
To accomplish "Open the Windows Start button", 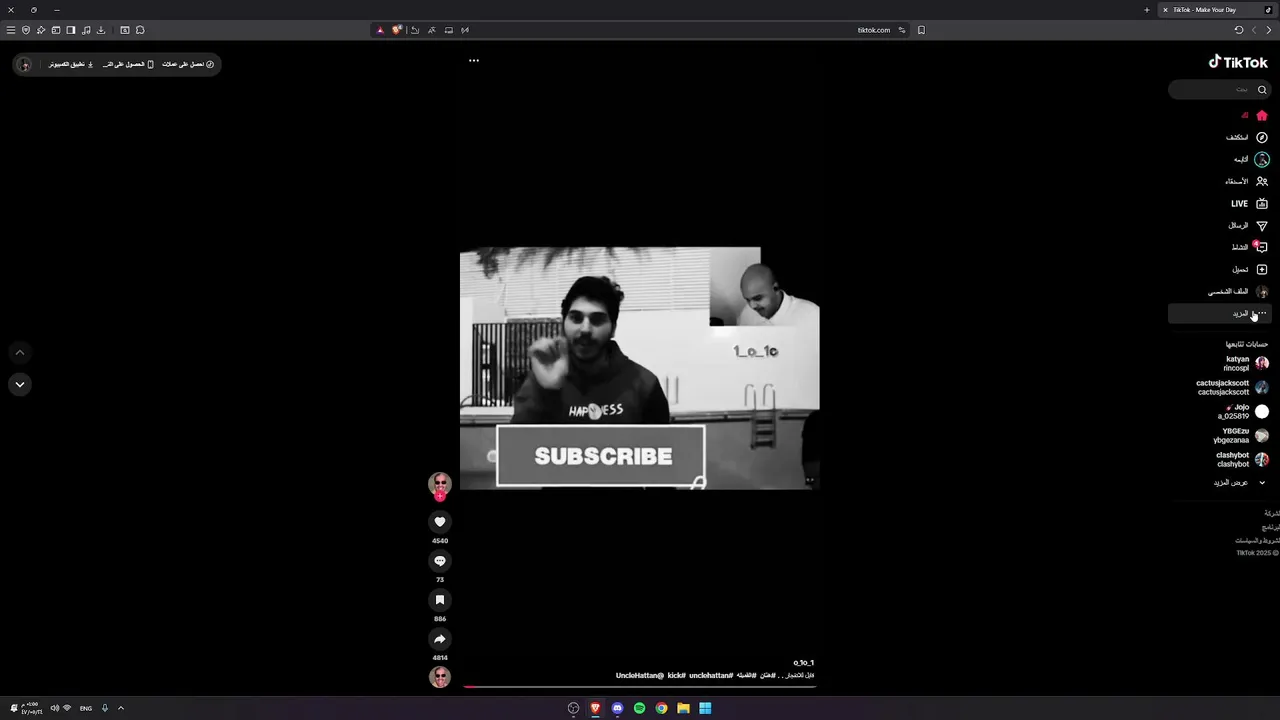I will click(x=705, y=708).
